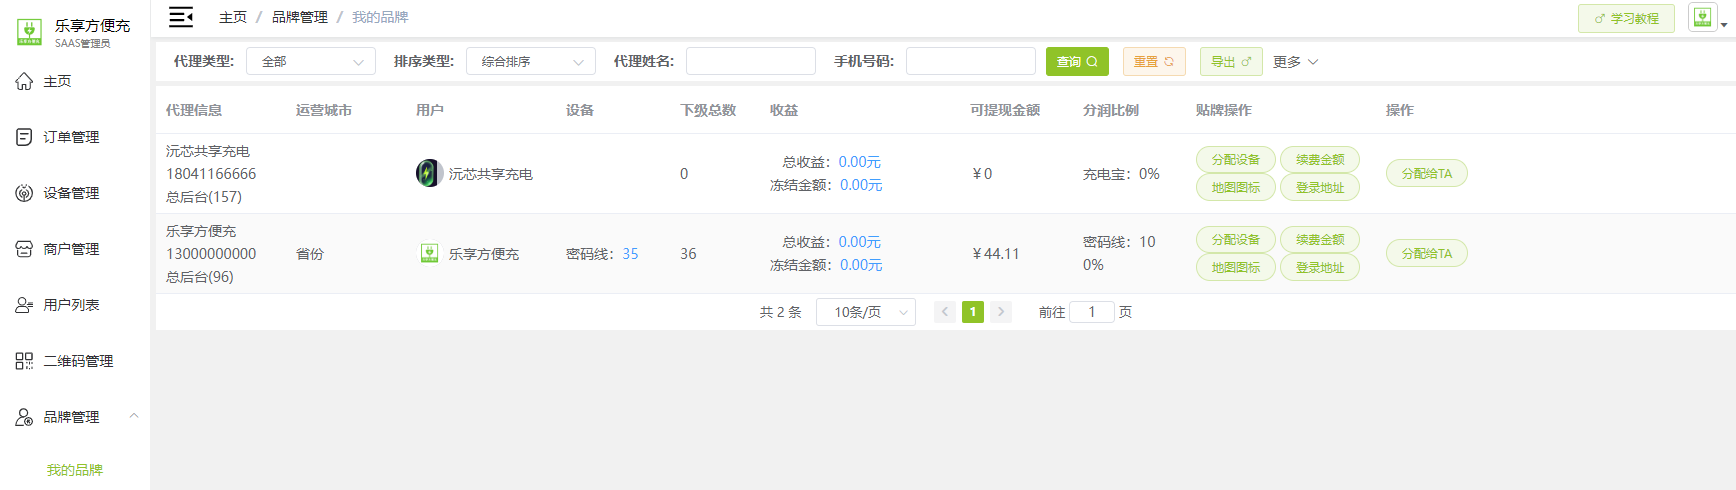Click 地图图标 for 乐享方便充
The height and width of the screenshot is (490, 1736).
pyautogui.click(x=1236, y=267)
